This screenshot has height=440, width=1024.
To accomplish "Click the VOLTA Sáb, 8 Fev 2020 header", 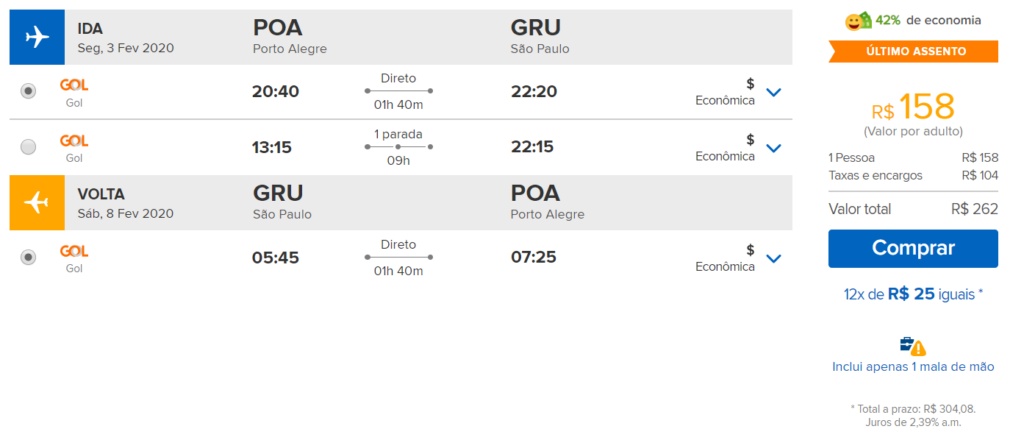I will click(x=126, y=203).
